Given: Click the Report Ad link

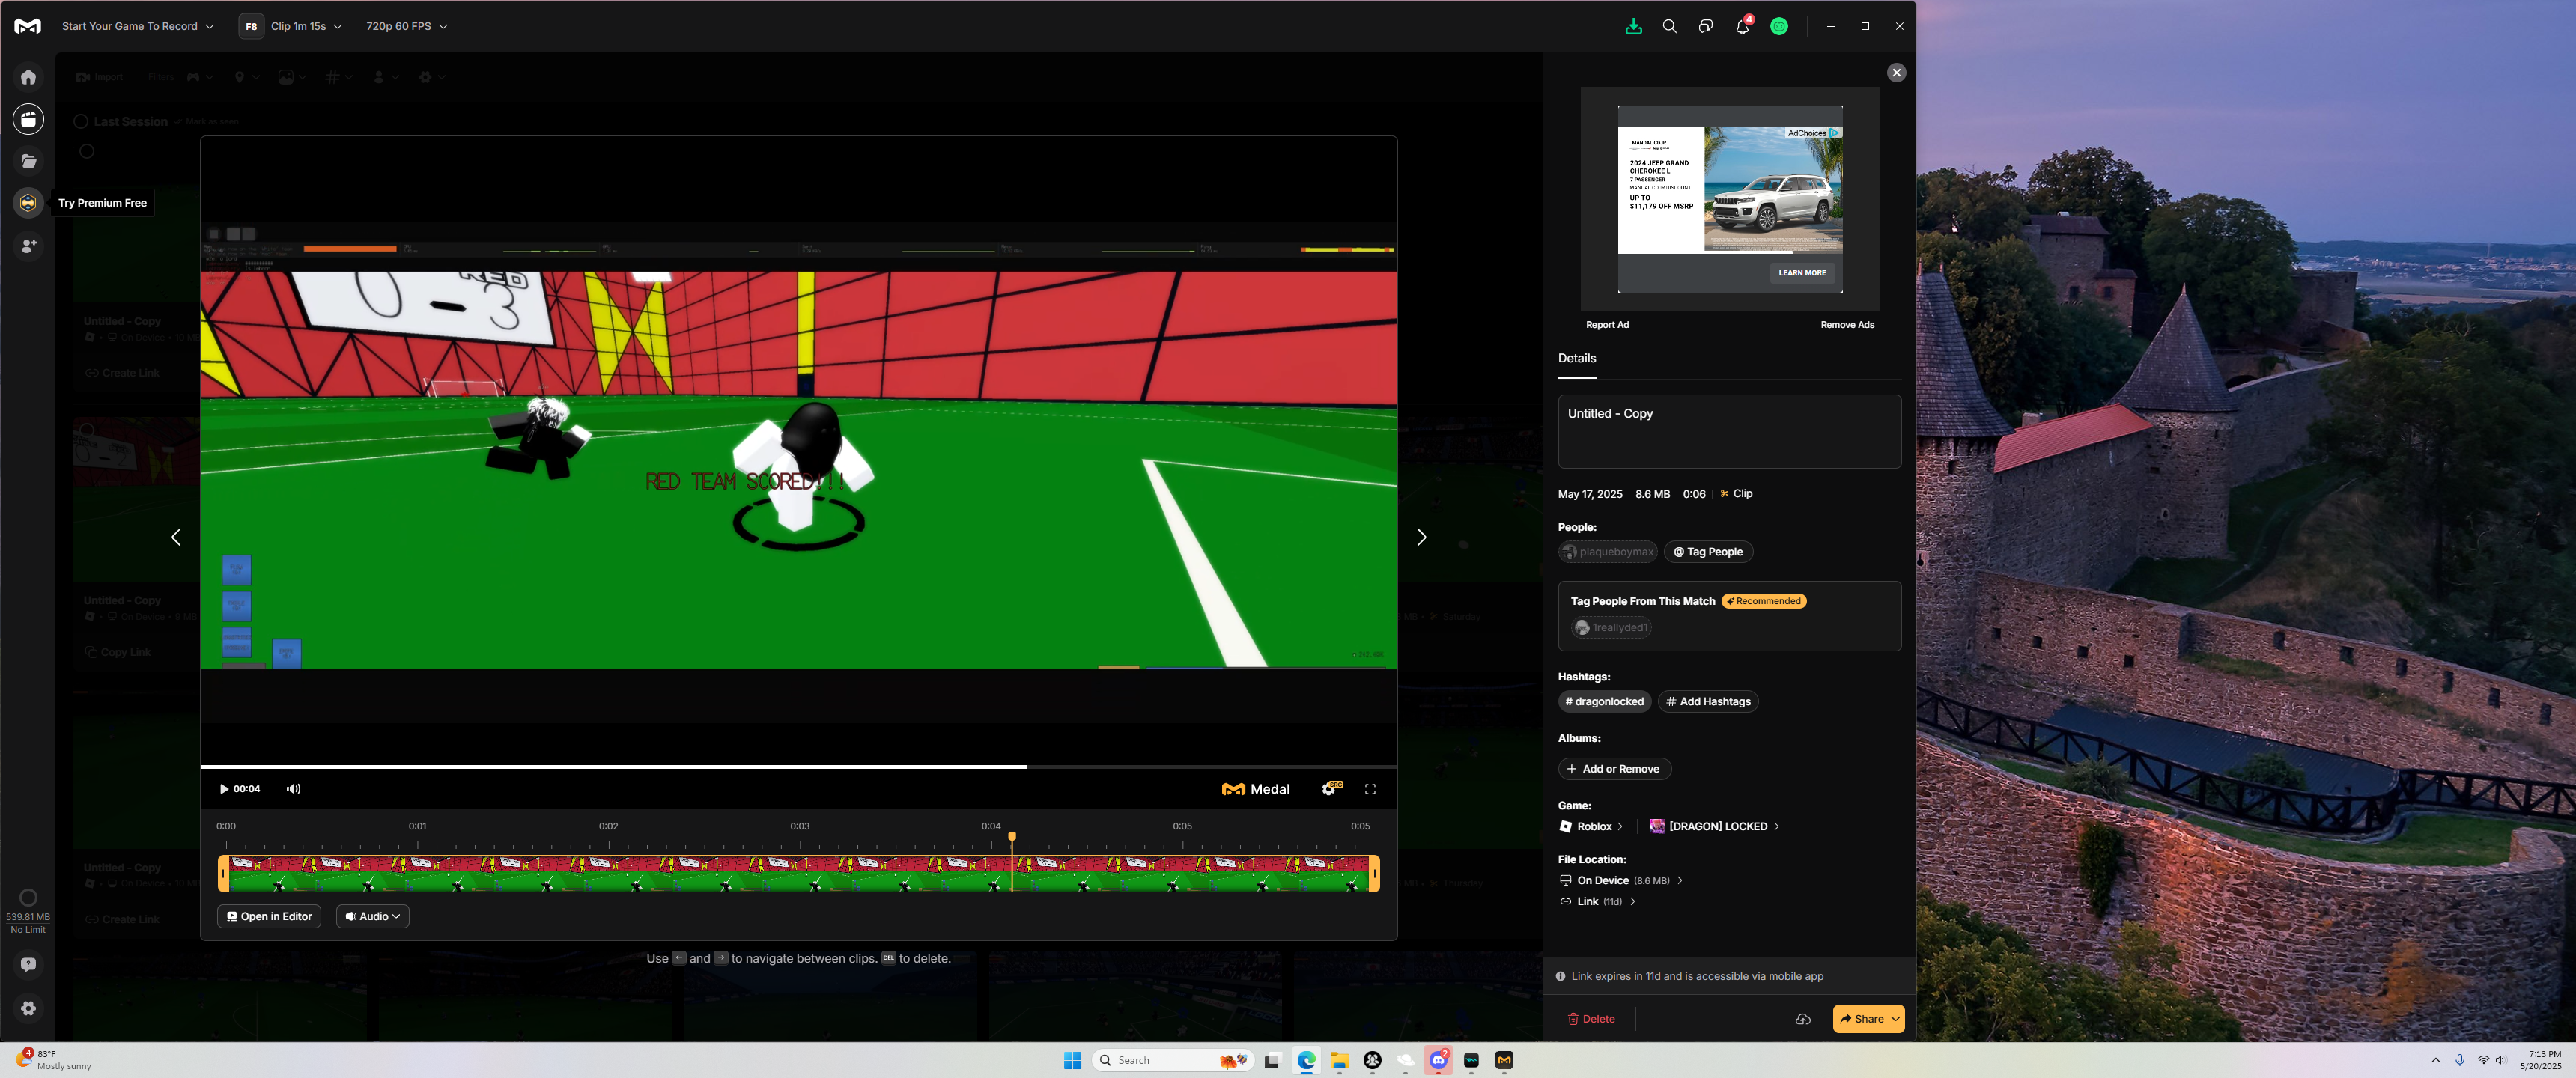Looking at the screenshot, I should tap(1607, 325).
